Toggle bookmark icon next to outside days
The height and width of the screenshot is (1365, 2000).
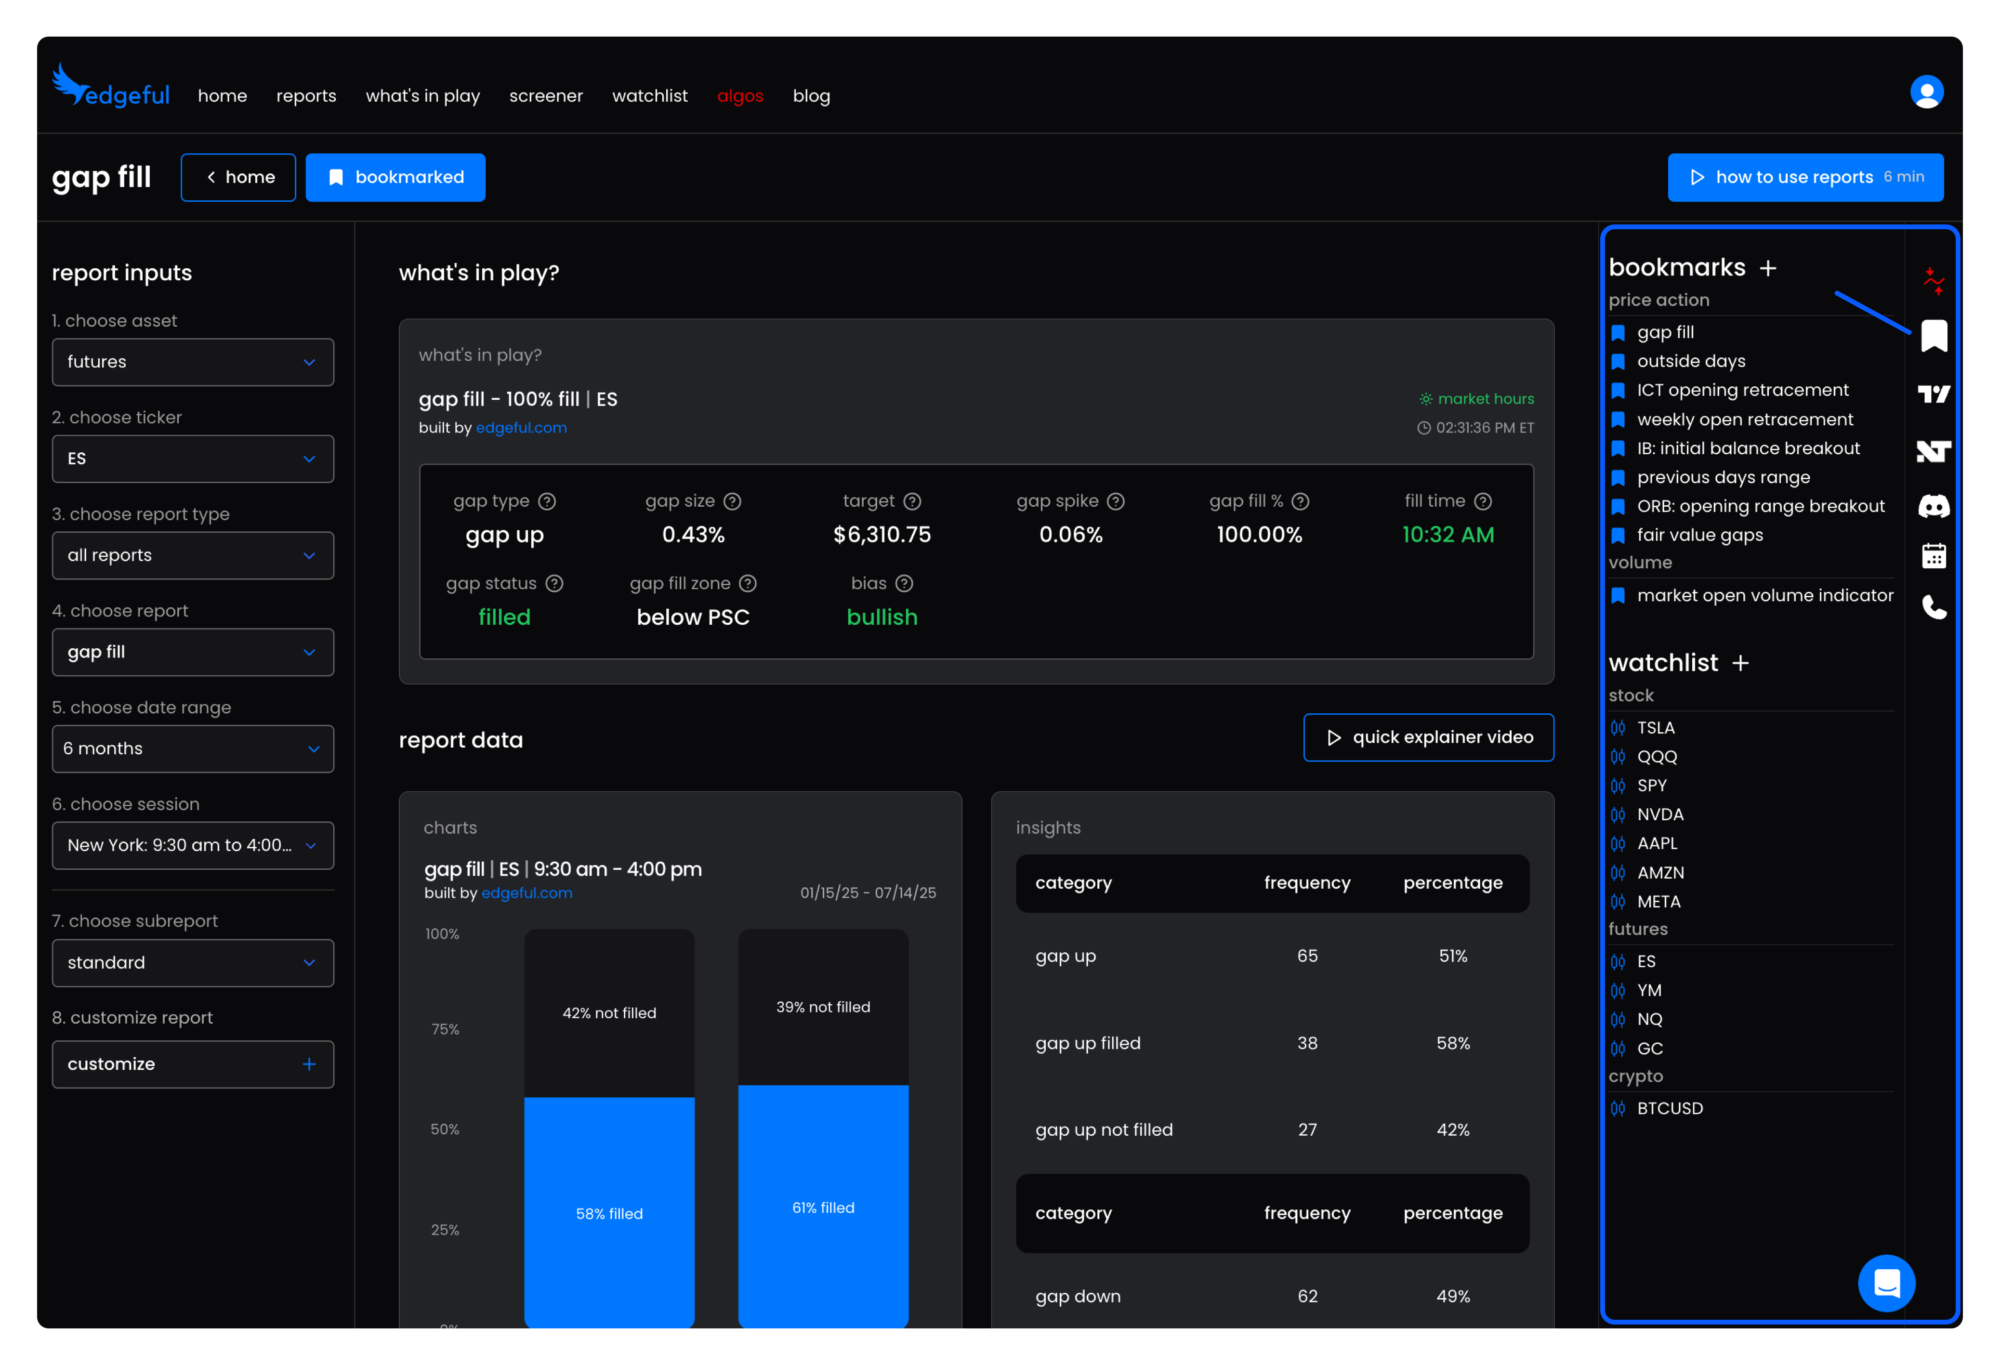[1618, 361]
